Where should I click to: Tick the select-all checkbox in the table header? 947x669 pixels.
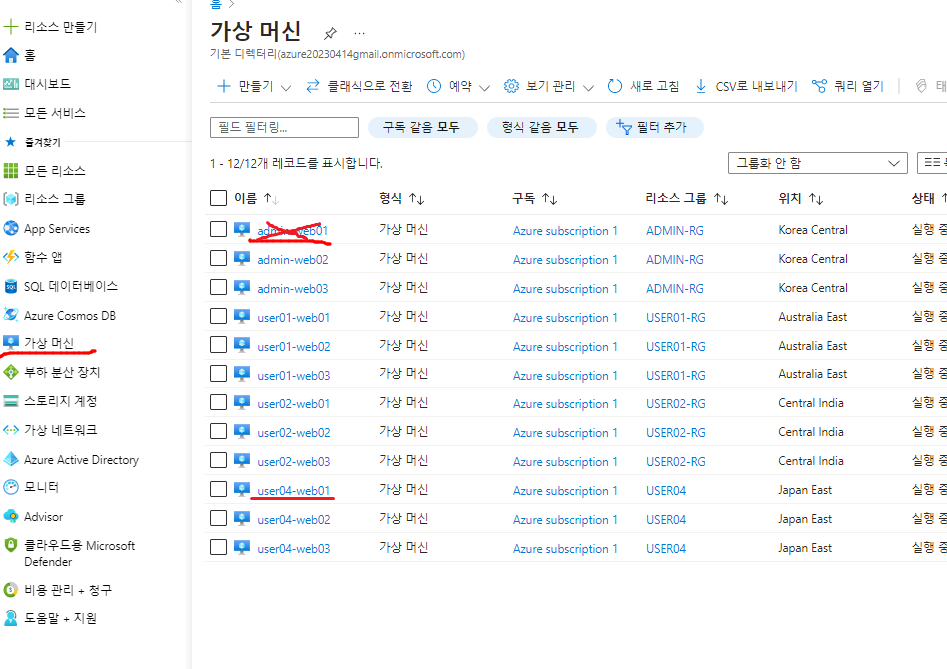click(x=218, y=198)
